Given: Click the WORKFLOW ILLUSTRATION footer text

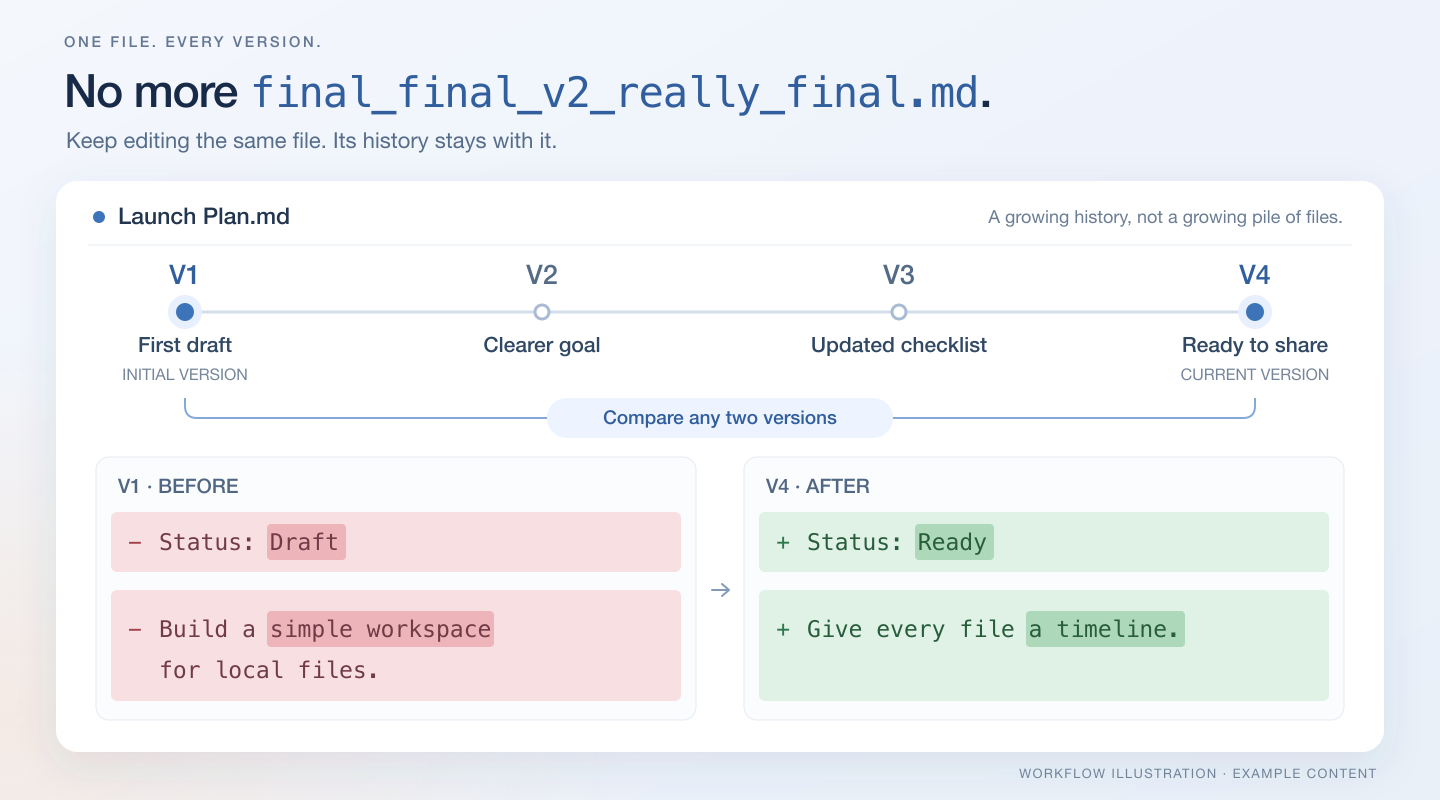Looking at the screenshot, I should click(x=1198, y=774).
